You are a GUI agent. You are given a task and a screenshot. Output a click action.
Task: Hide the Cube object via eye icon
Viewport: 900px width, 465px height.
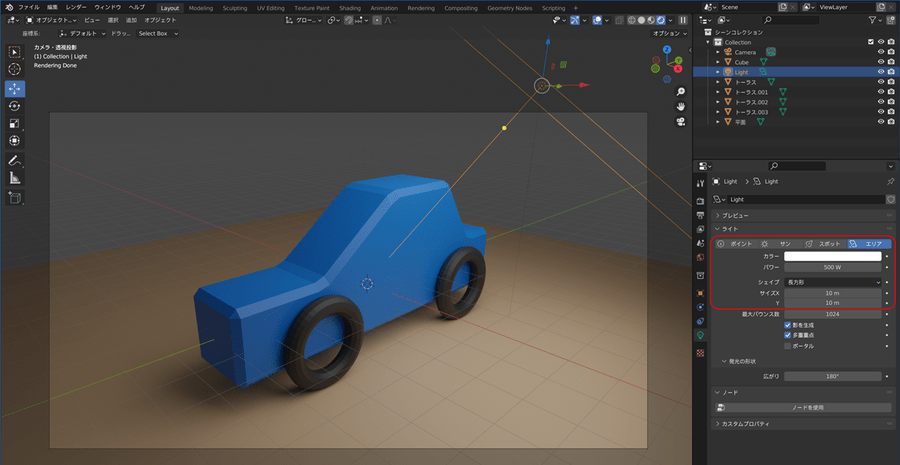tap(880, 62)
